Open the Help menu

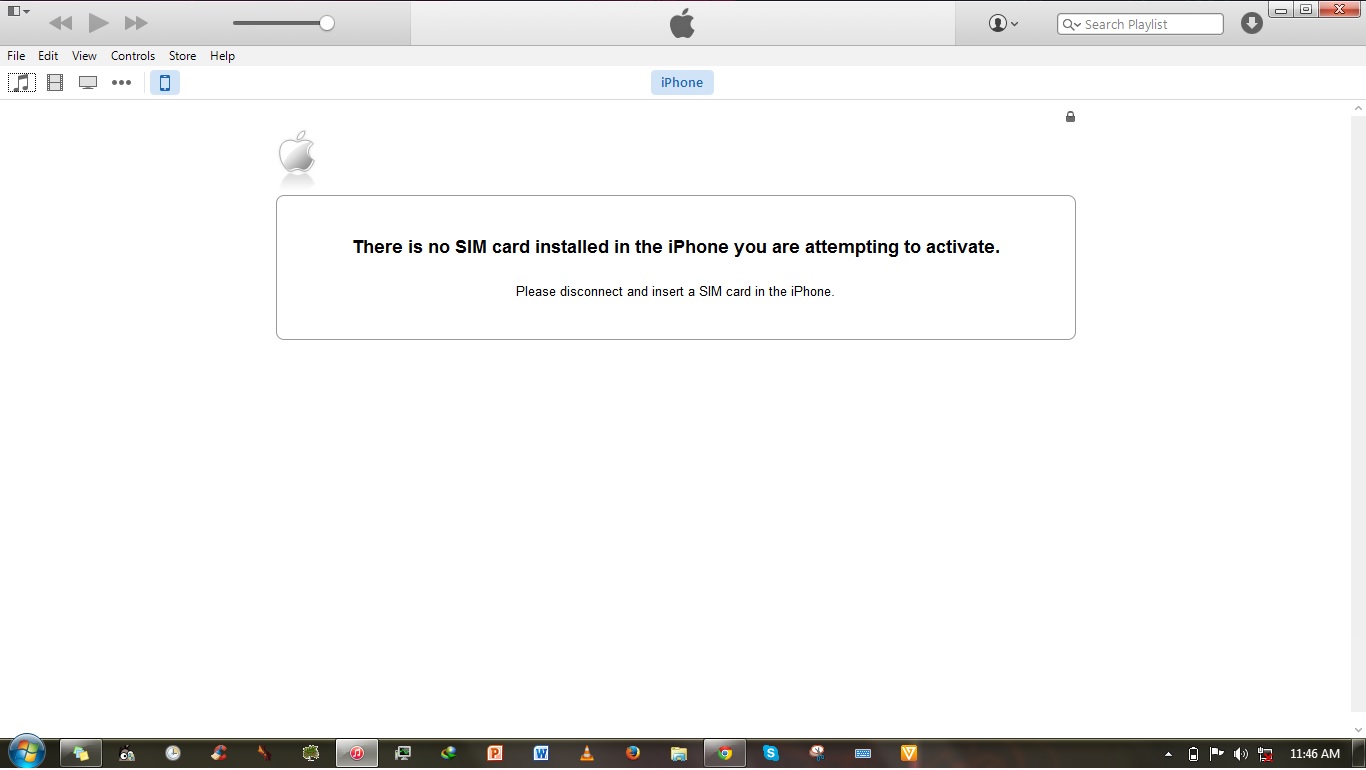coord(222,56)
